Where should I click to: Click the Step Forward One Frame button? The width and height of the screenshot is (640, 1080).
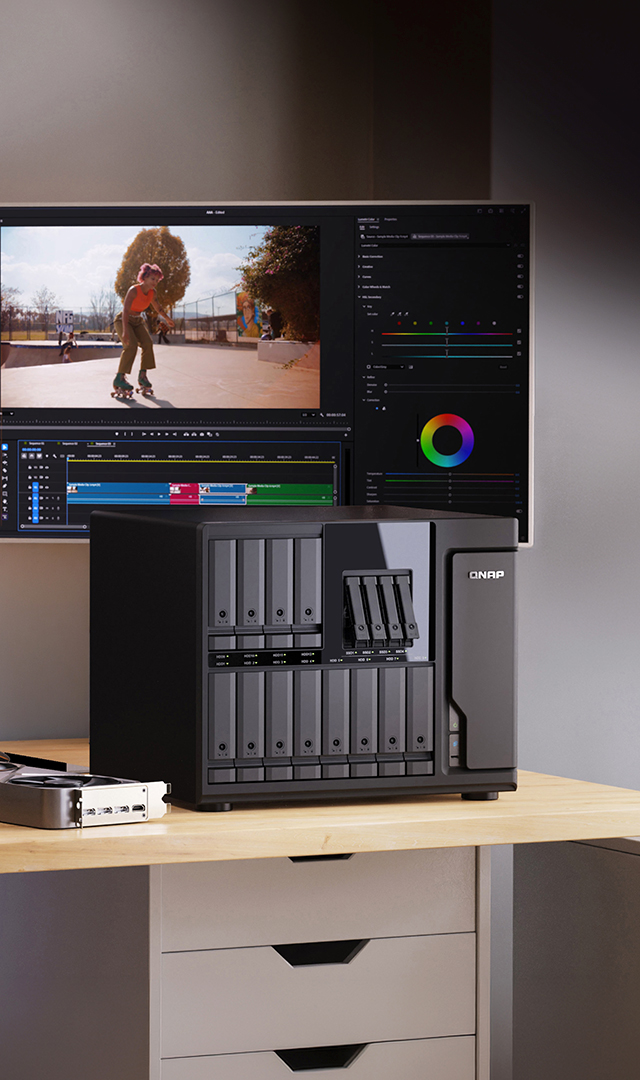click(167, 434)
